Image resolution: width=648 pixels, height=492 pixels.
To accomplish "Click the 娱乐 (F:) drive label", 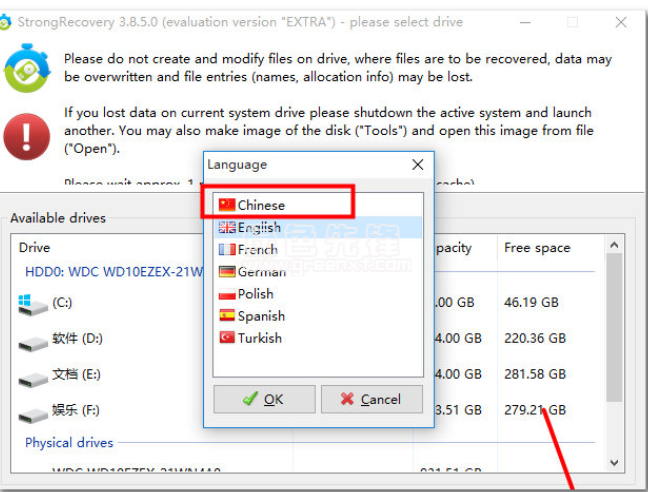I will pyautogui.click(x=76, y=410).
